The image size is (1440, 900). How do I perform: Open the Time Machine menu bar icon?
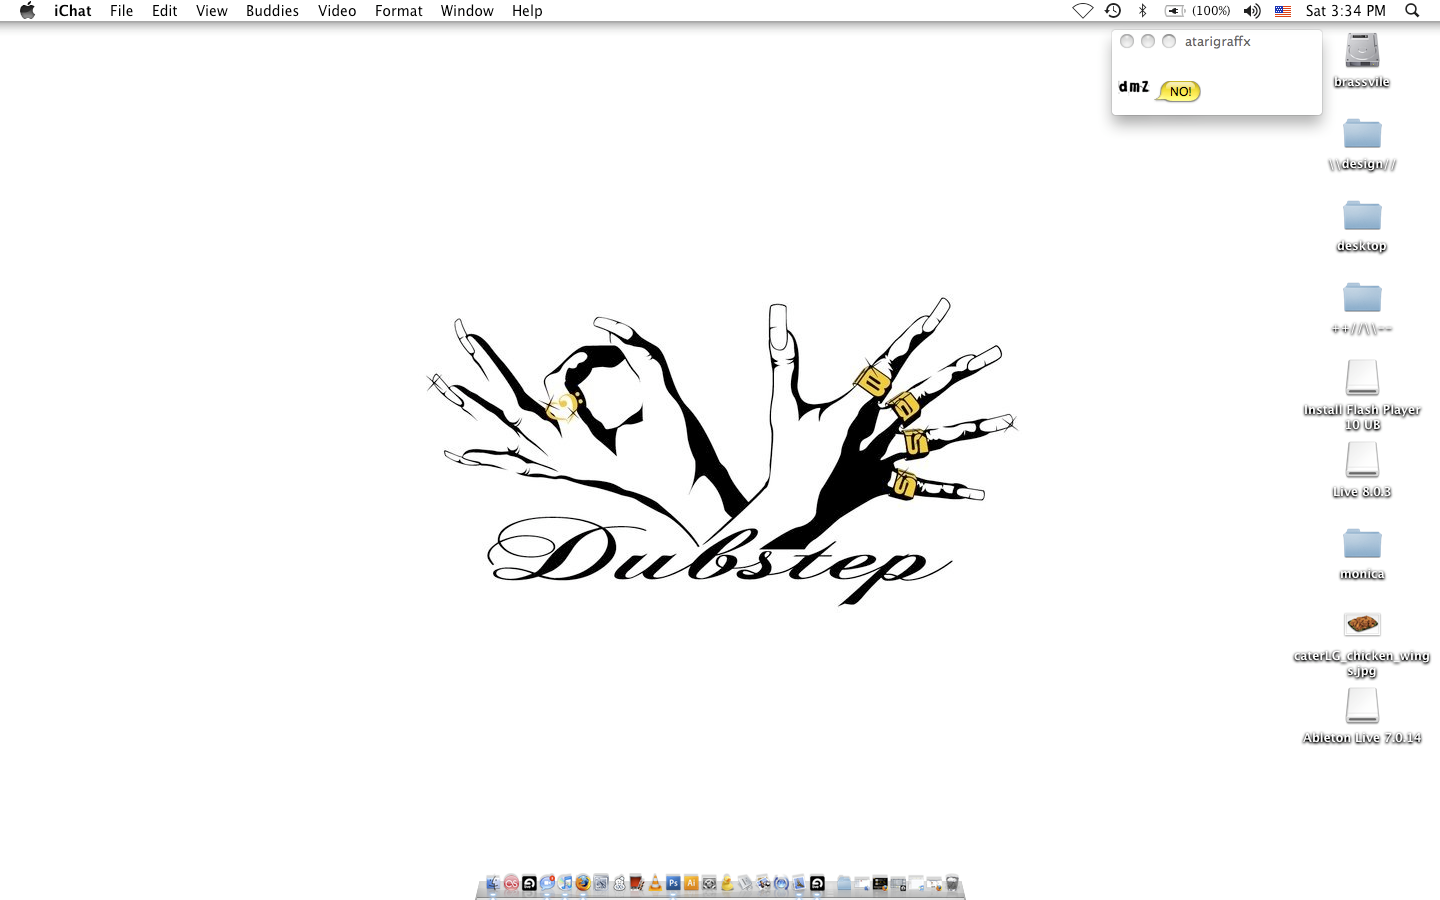[x=1113, y=11]
